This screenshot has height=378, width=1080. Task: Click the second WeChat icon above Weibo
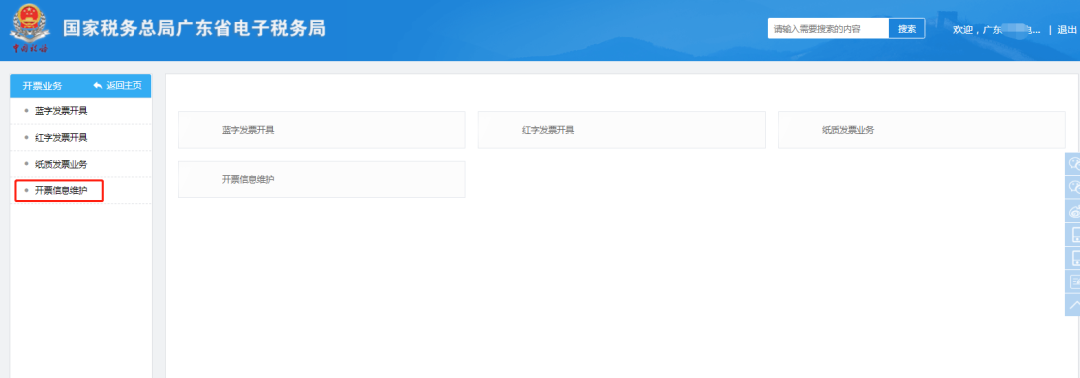pyautogui.click(x=1073, y=188)
